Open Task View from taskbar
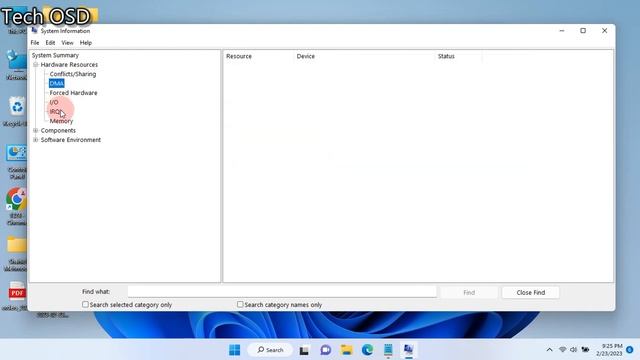The height and width of the screenshot is (360, 640). point(304,350)
